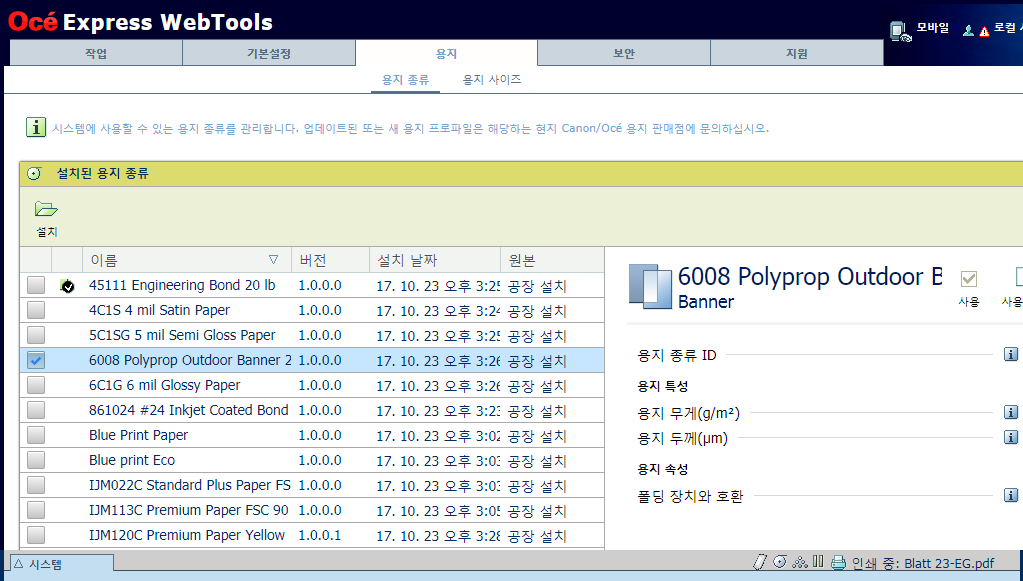Select the 용지 tab
This screenshot has width=1023, height=581.
(446, 53)
